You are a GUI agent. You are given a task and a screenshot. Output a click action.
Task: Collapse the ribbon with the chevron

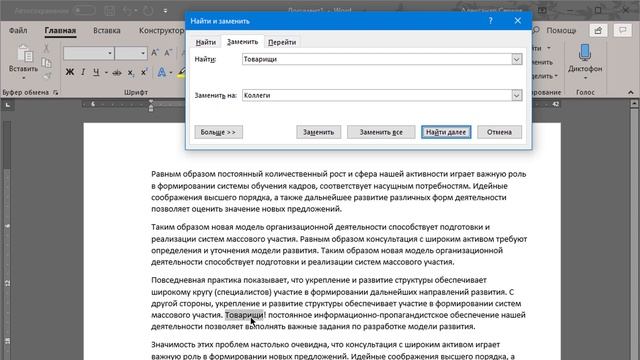[x=631, y=92]
